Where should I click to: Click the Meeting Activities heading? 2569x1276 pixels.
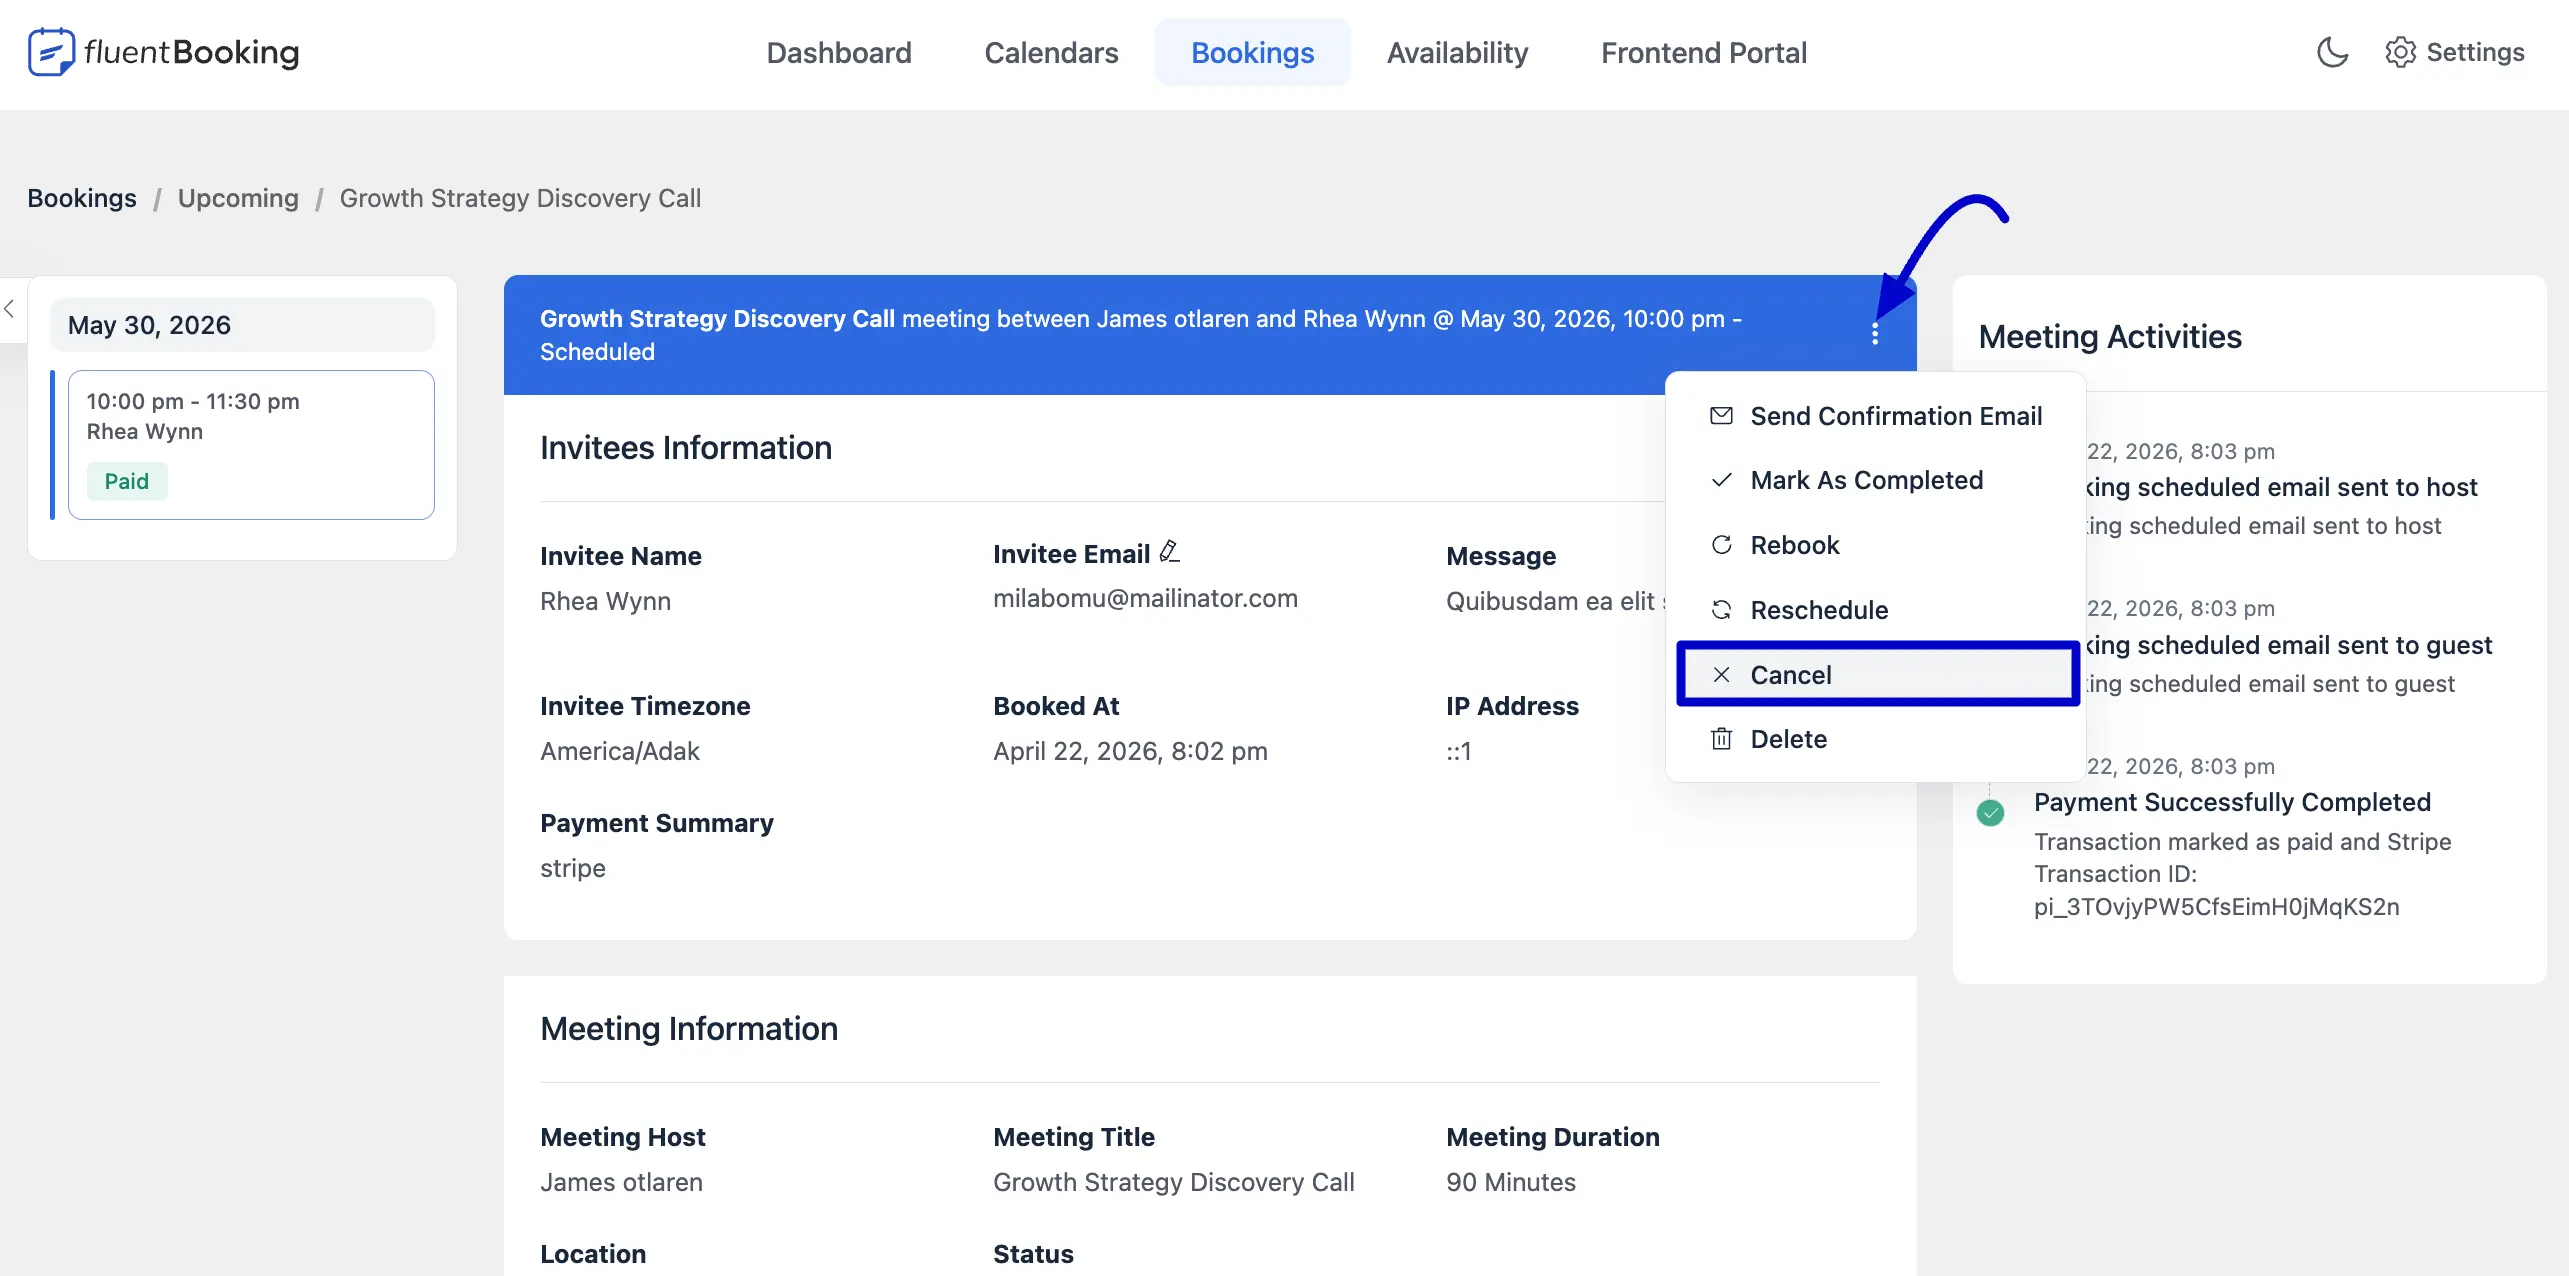[x=2109, y=337]
